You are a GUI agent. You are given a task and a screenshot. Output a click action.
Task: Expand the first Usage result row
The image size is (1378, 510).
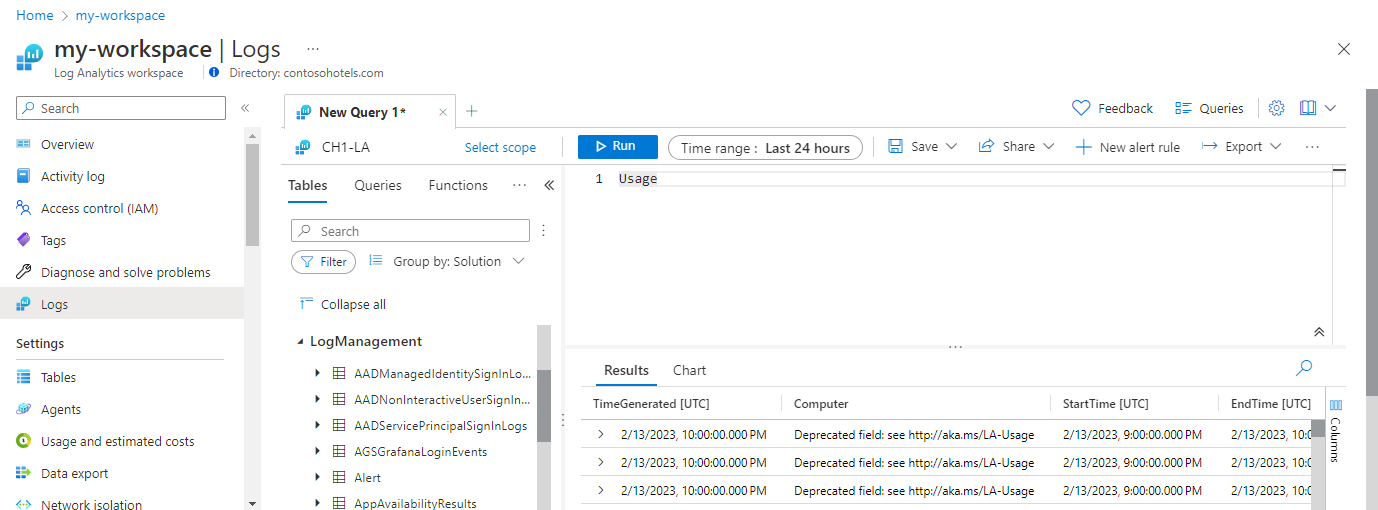[601, 434]
